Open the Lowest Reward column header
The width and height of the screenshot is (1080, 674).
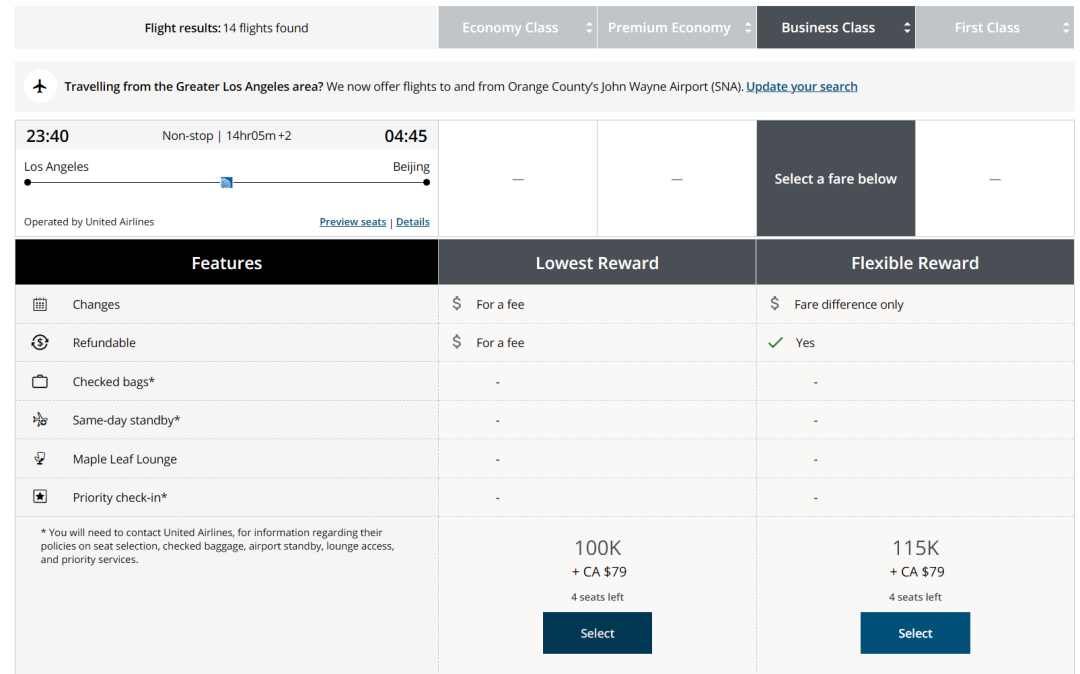tap(597, 263)
